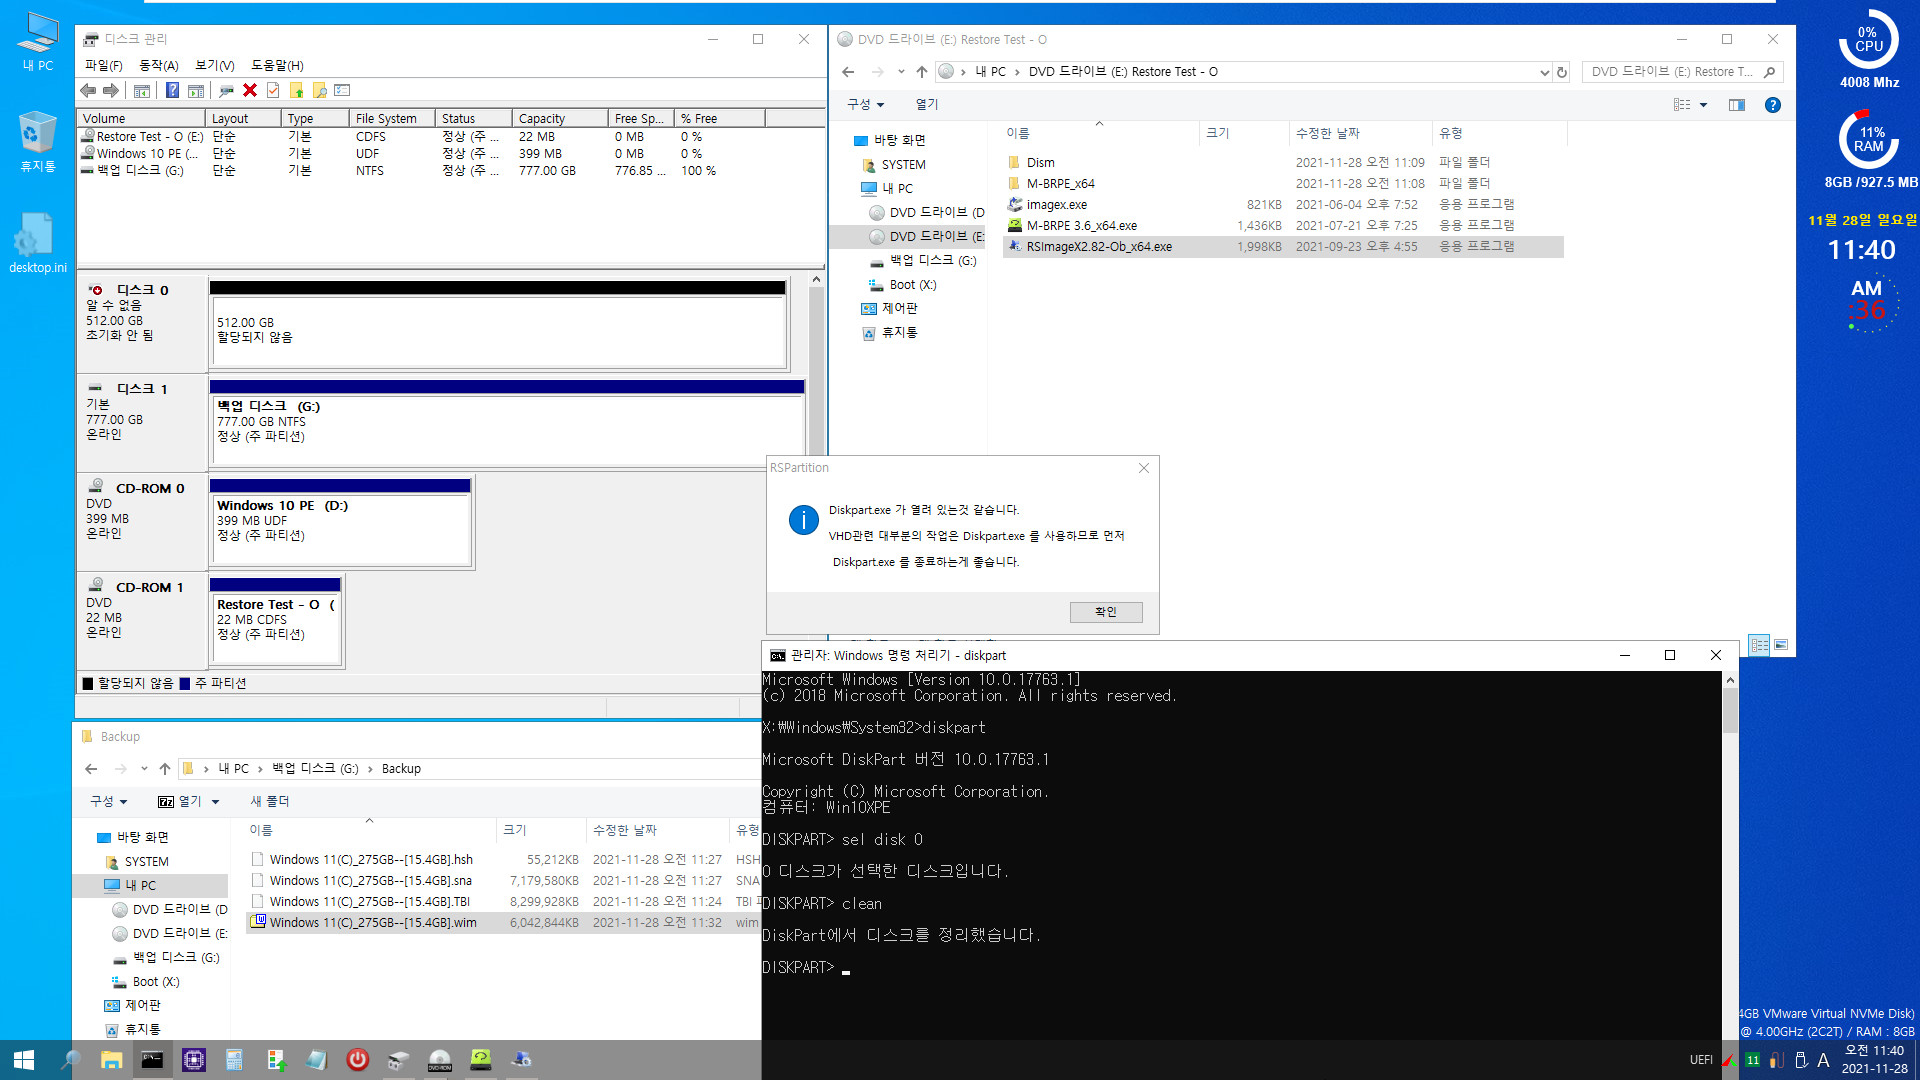Click the show/hide console tree toolbar icon
The image size is (1920, 1080).
click(142, 91)
